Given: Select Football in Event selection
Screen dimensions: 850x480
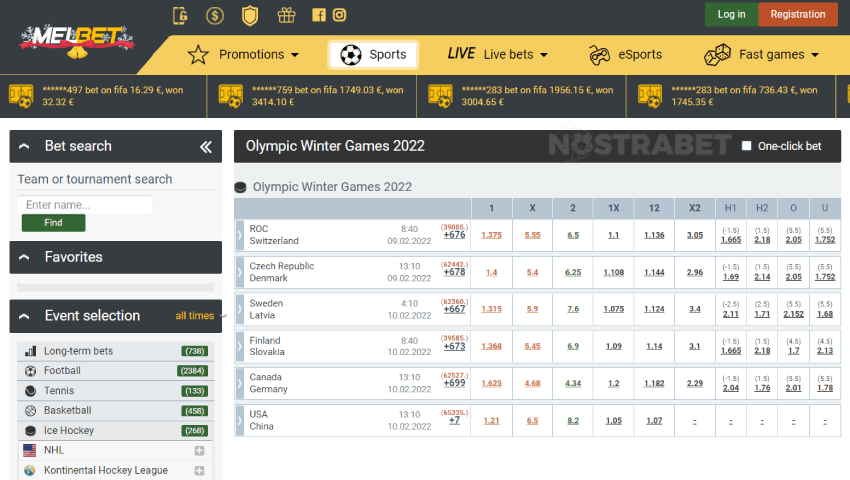Looking at the screenshot, I should (115, 371).
